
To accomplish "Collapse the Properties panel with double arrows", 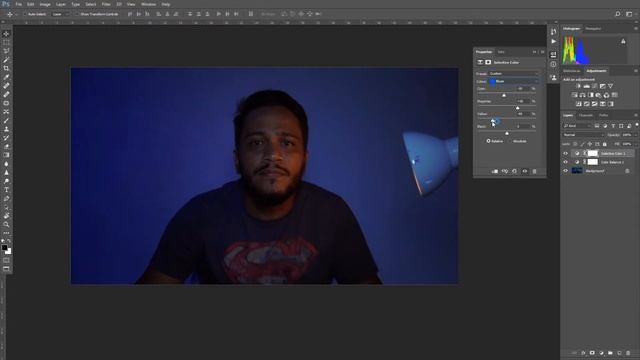I will (534, 52).
